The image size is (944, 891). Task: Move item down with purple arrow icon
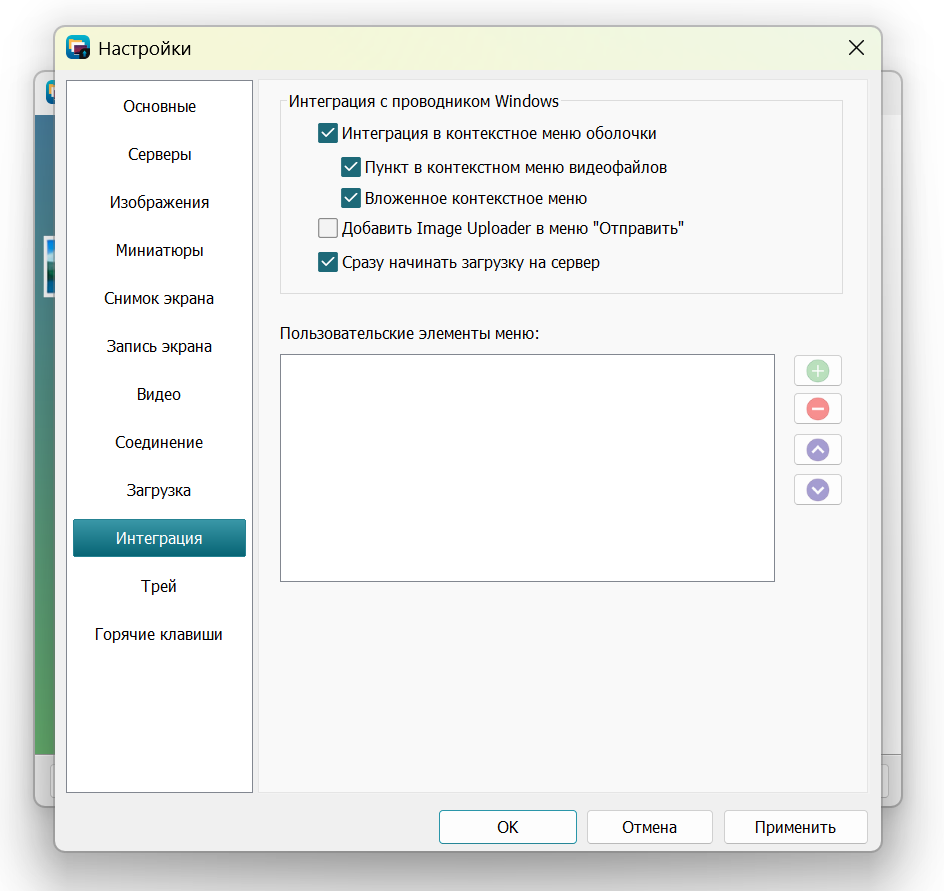coord(818,489)
